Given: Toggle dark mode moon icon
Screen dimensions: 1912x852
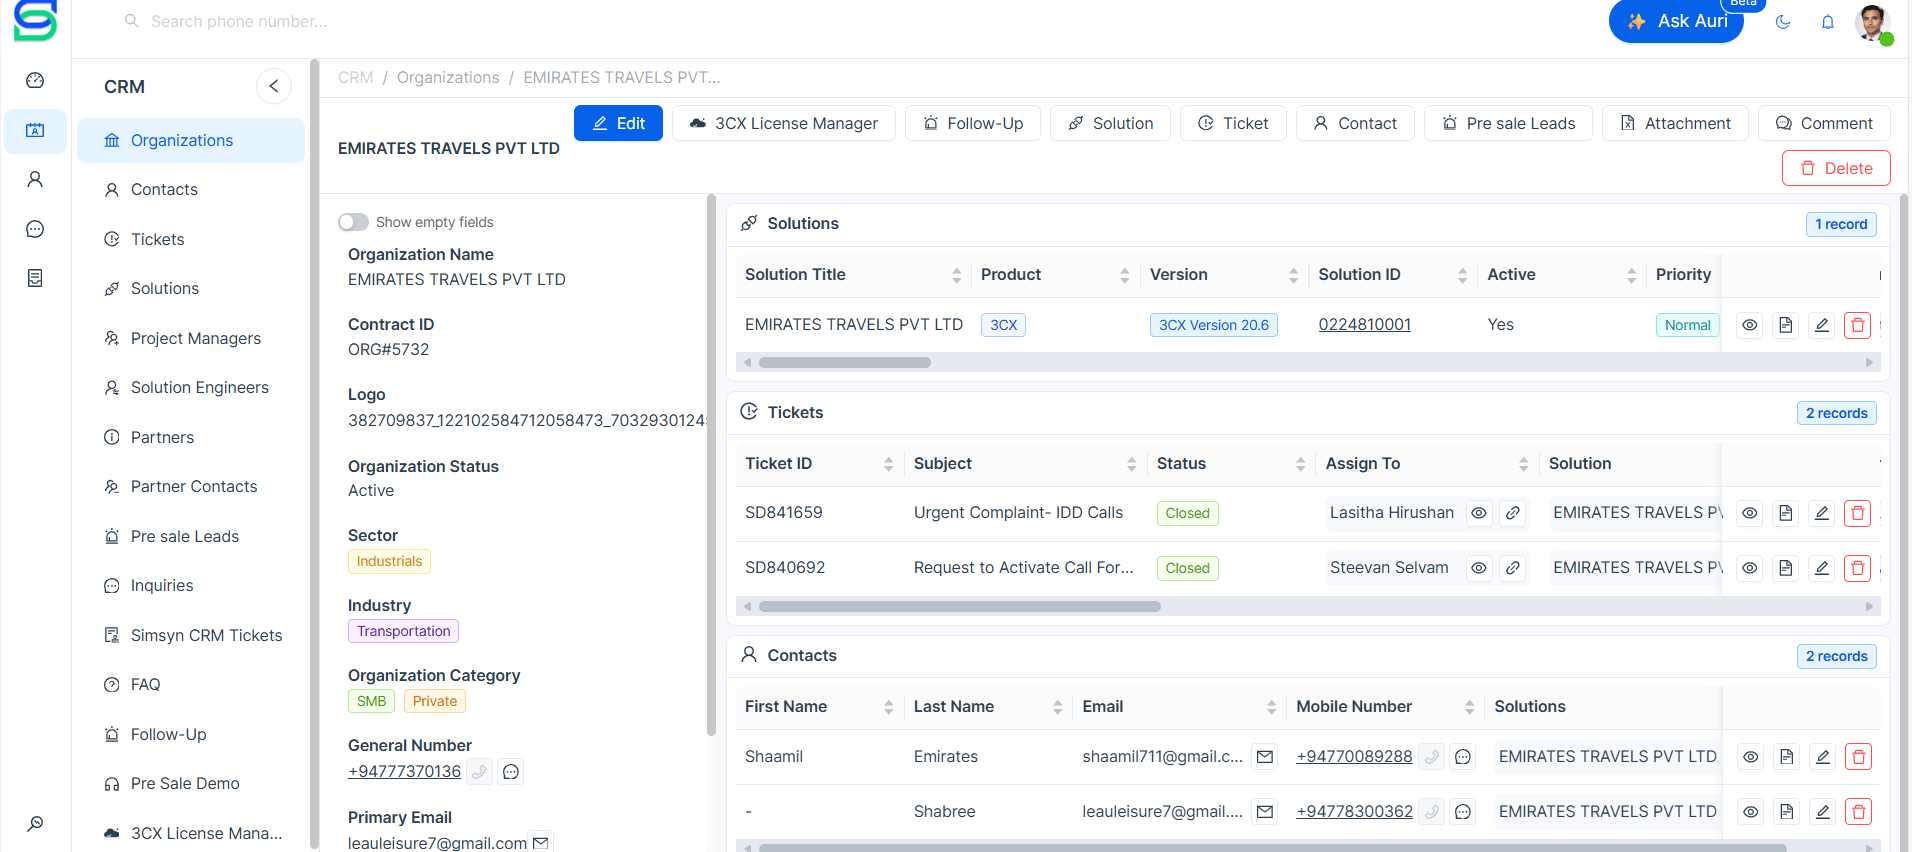Looking at the screenshot, I should click(1782, 22).
